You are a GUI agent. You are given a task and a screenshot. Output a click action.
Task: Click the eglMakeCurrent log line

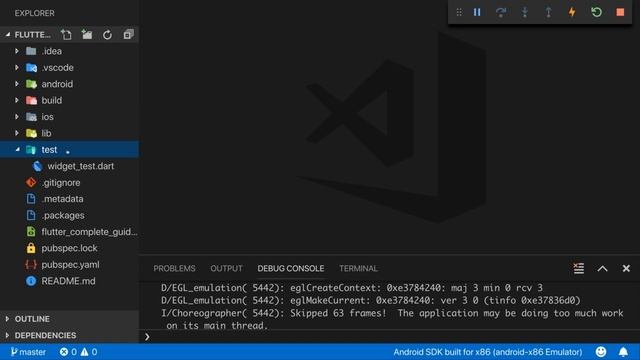tap(371, 300)
